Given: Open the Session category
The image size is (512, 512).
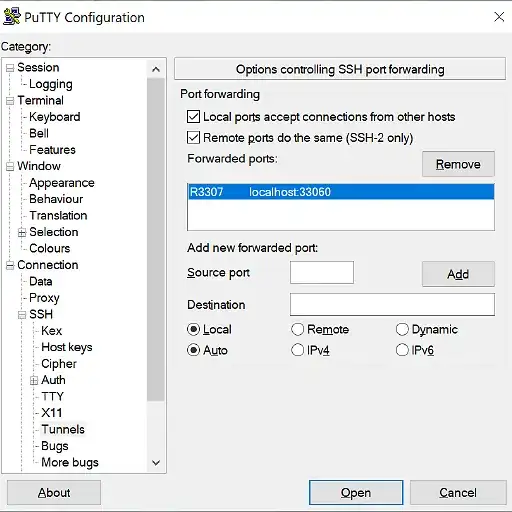Looking at the screenshot, I should point(38,67).
